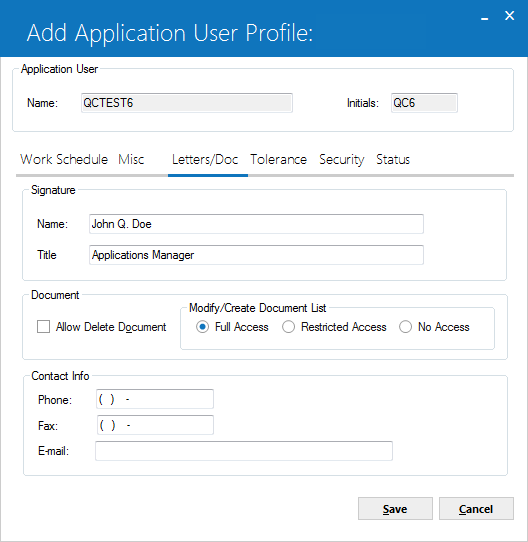
Task: Go to the Tolerance tab
Action: point(278,159)
